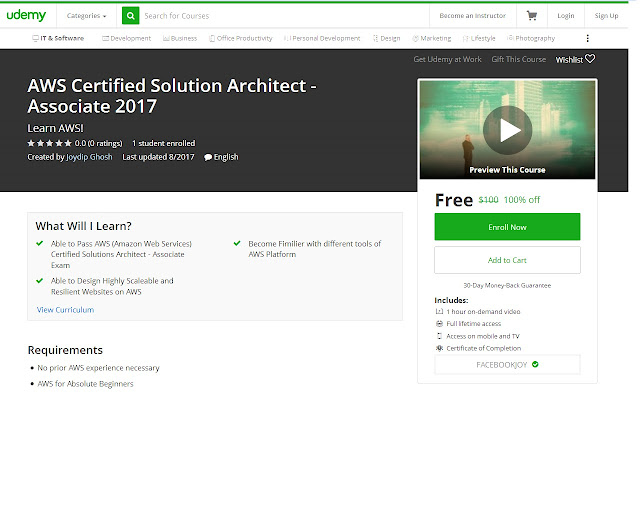Click the green search magnifier button
This screenshot has height=512, width=640.
[131, 16]
